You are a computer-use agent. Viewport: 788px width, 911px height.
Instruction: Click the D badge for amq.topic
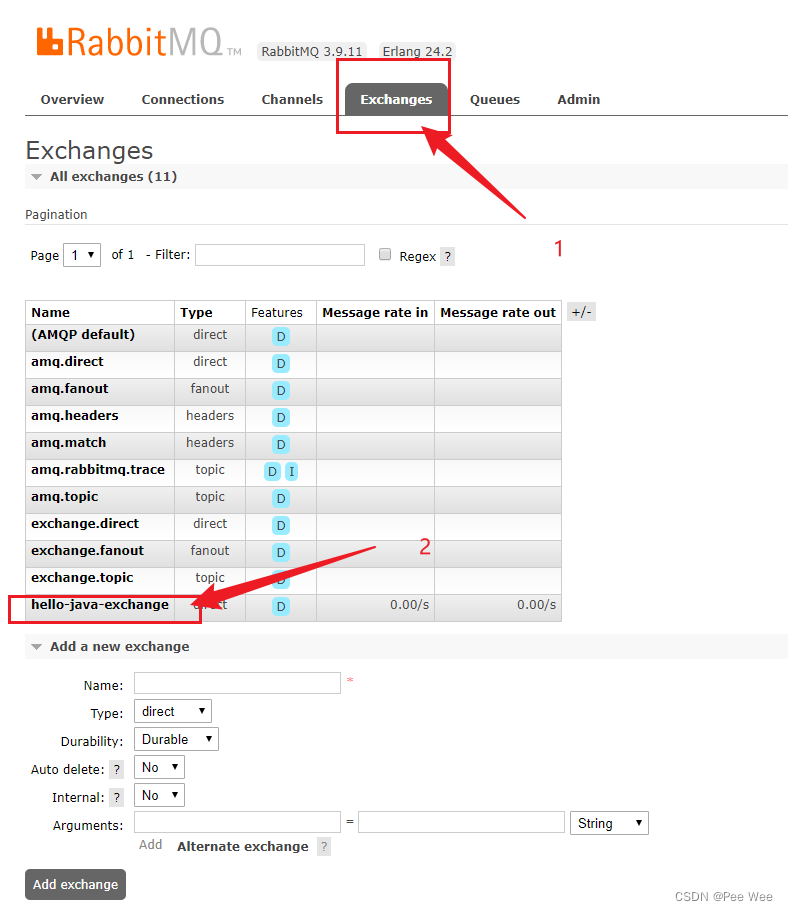point(281,498)
